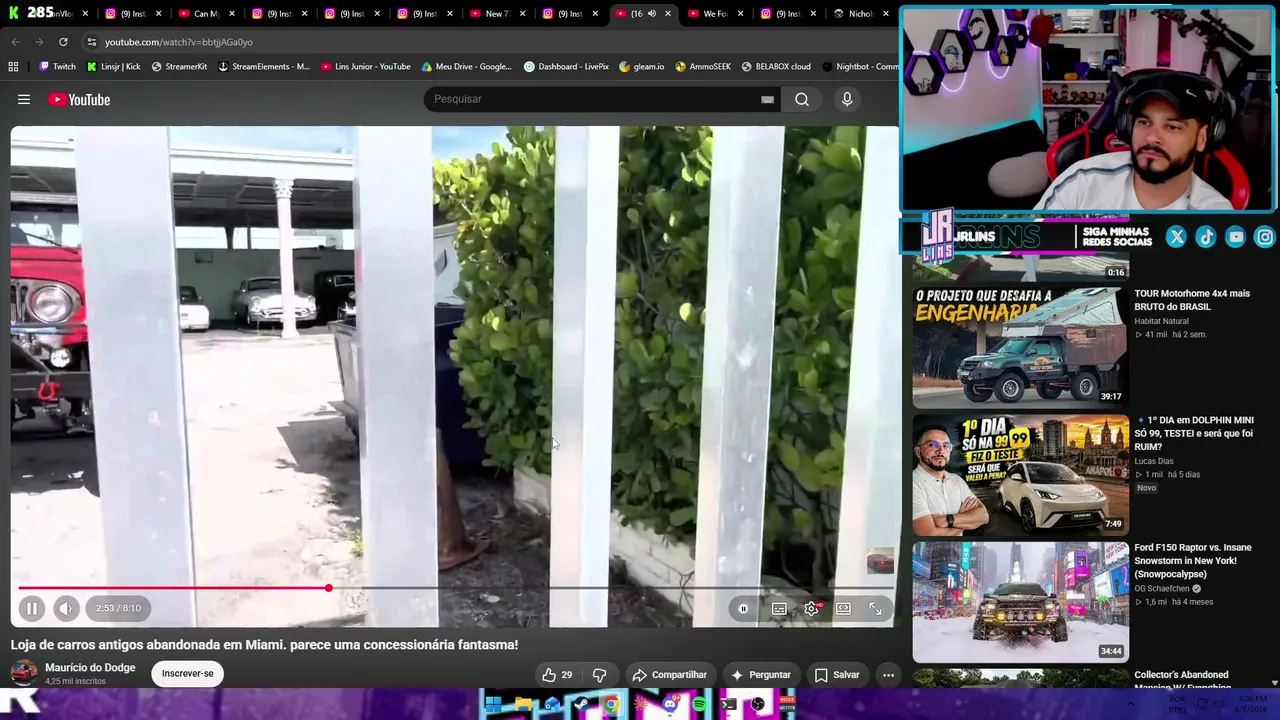This screenshot has height=720, width=1280.
Task: Toggle the autoplay switch in player
Action: [x=743, y=608]
